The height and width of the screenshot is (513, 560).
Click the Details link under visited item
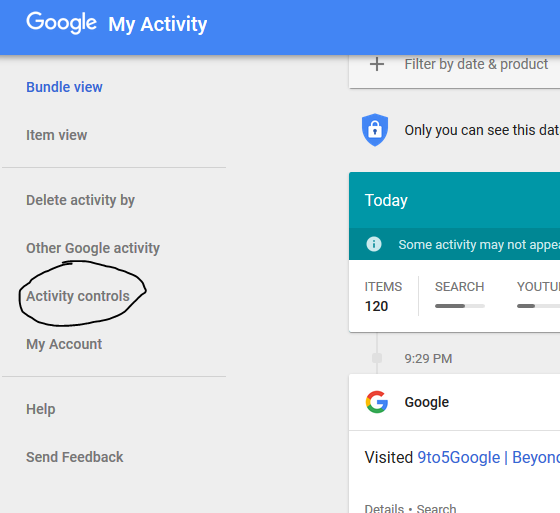click(x=384, y=508)
